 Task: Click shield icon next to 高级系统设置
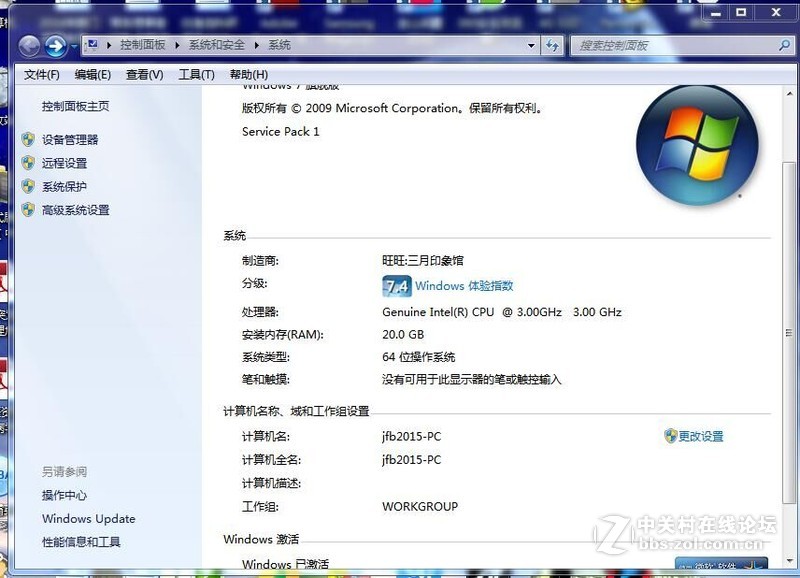pos(29,210)
